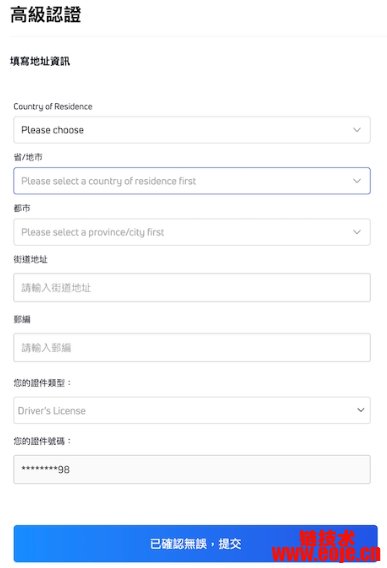Open the 省/地市 province dropdown
The image size is (387, 568).
pos(192,181)
